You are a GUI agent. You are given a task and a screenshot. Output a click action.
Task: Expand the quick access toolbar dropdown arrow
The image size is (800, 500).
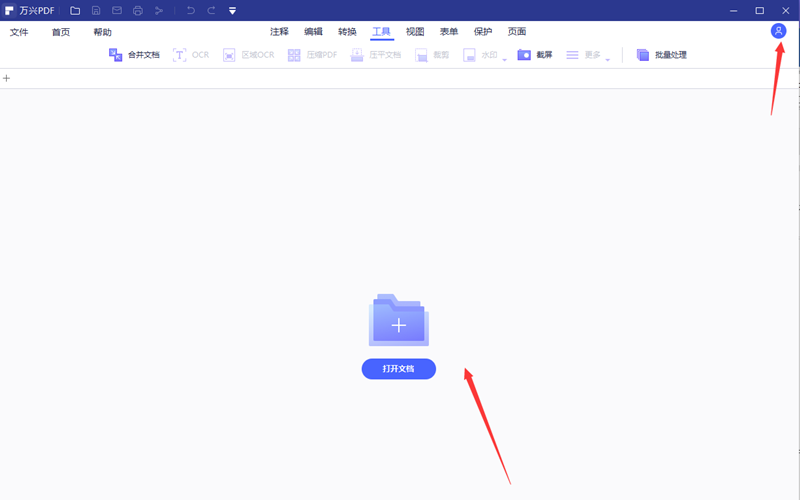coord(233,11)
